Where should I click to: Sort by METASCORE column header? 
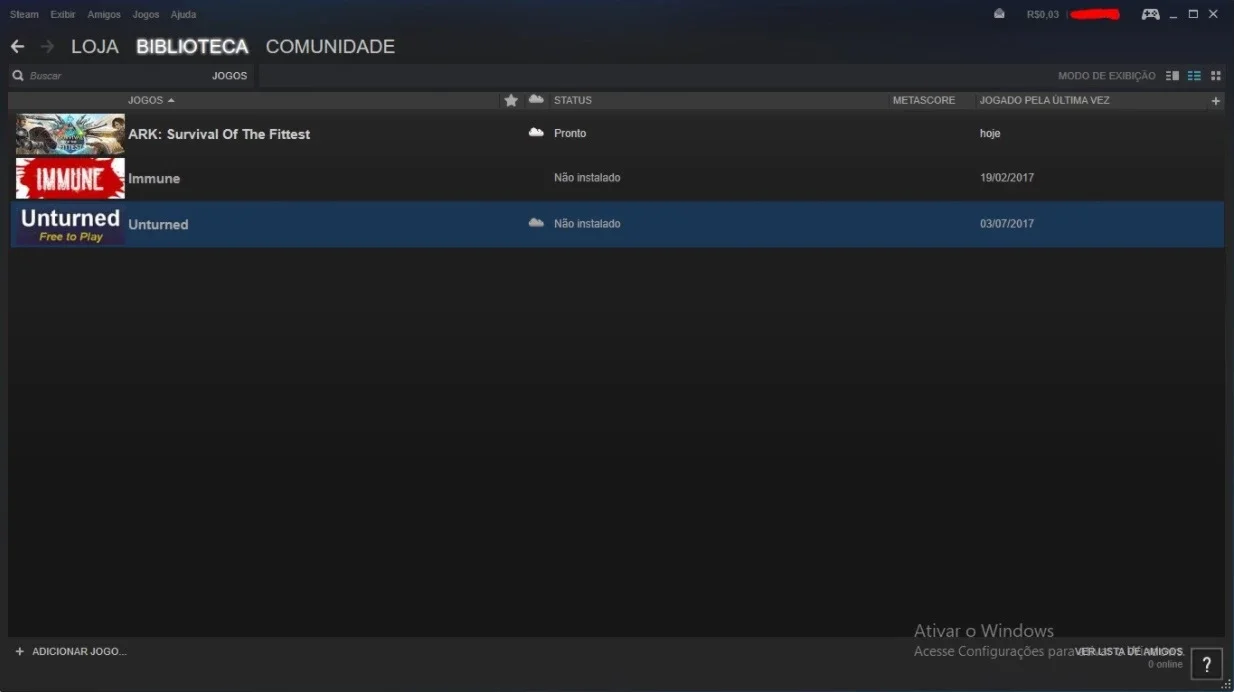tap(924, 101)
